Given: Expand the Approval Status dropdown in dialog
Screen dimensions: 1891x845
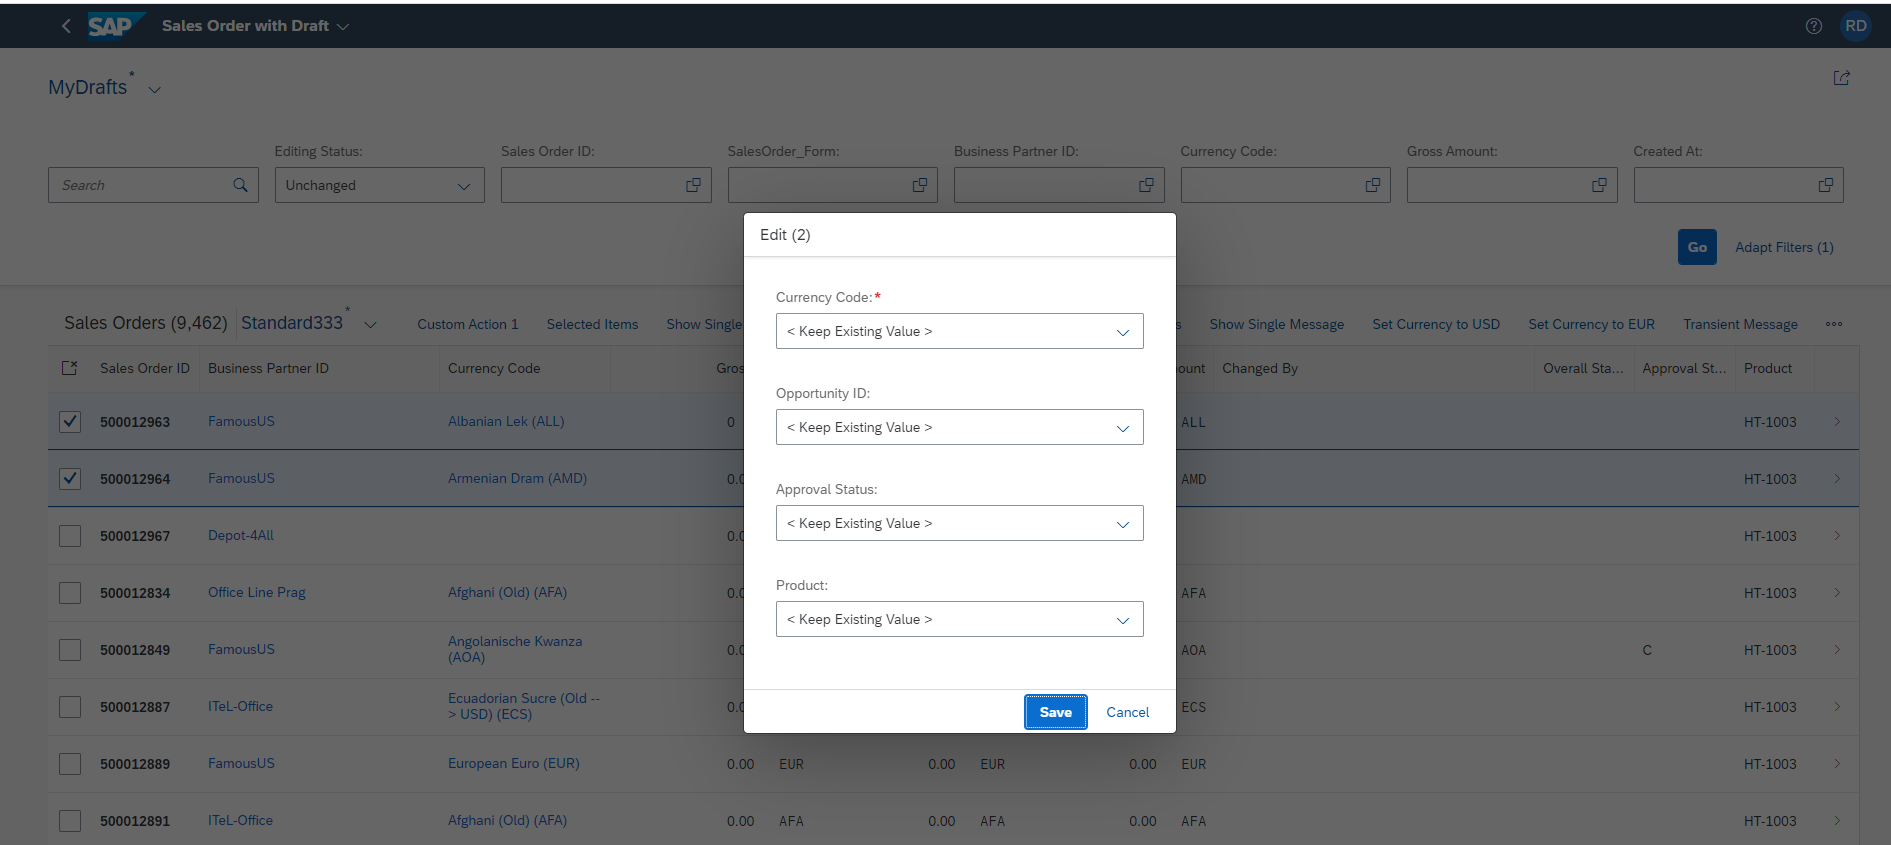Looking at the screenshot, I should pos(1123,524).
